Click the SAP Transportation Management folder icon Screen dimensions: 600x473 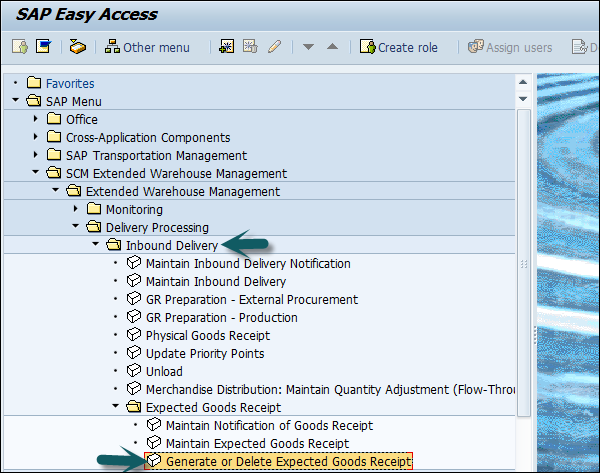(54, 156)
